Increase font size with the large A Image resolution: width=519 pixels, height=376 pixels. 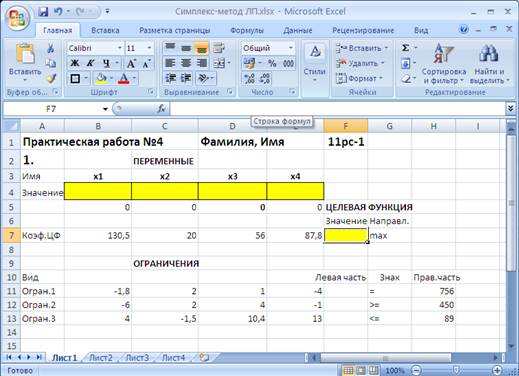131,63
